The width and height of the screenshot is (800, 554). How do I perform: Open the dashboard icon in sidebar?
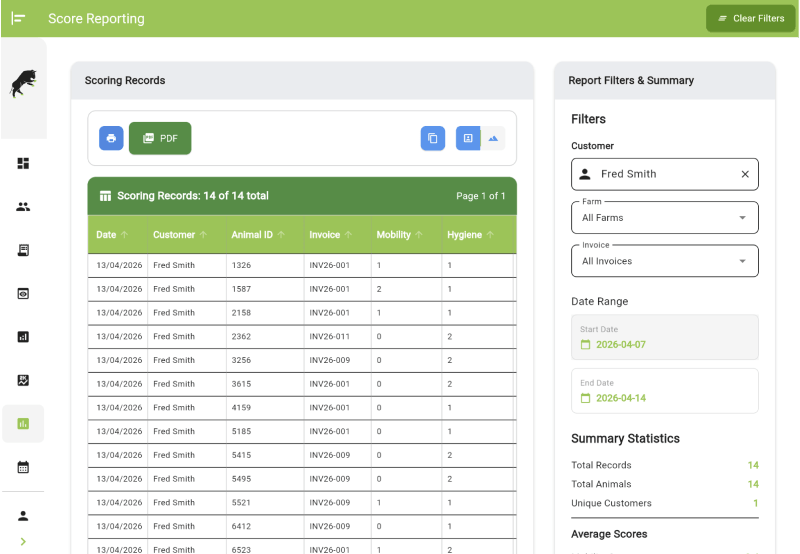pos(23,163)
